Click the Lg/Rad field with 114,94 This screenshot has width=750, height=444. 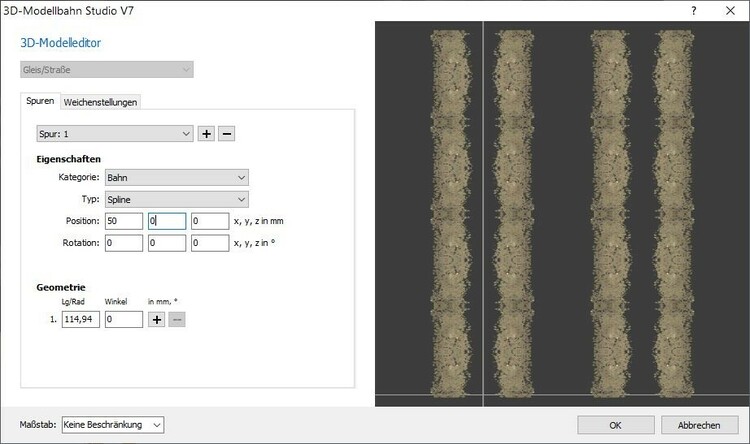81,320
